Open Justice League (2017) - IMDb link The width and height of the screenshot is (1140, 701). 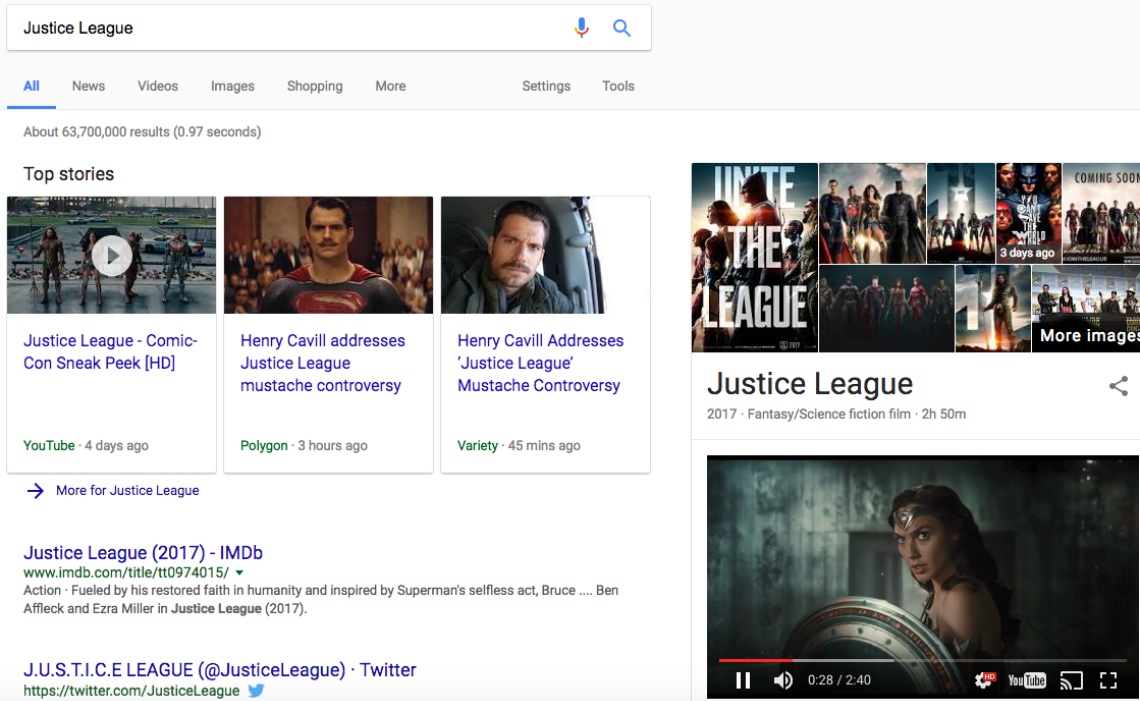[x=143, y=552]
